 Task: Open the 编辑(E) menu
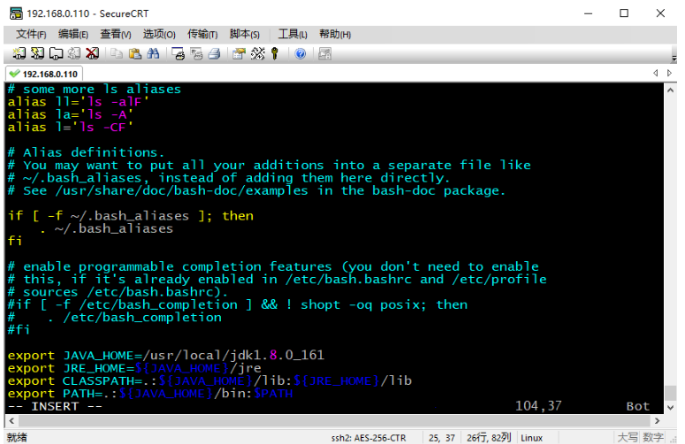pyautogui.click(x=73, y=34)
